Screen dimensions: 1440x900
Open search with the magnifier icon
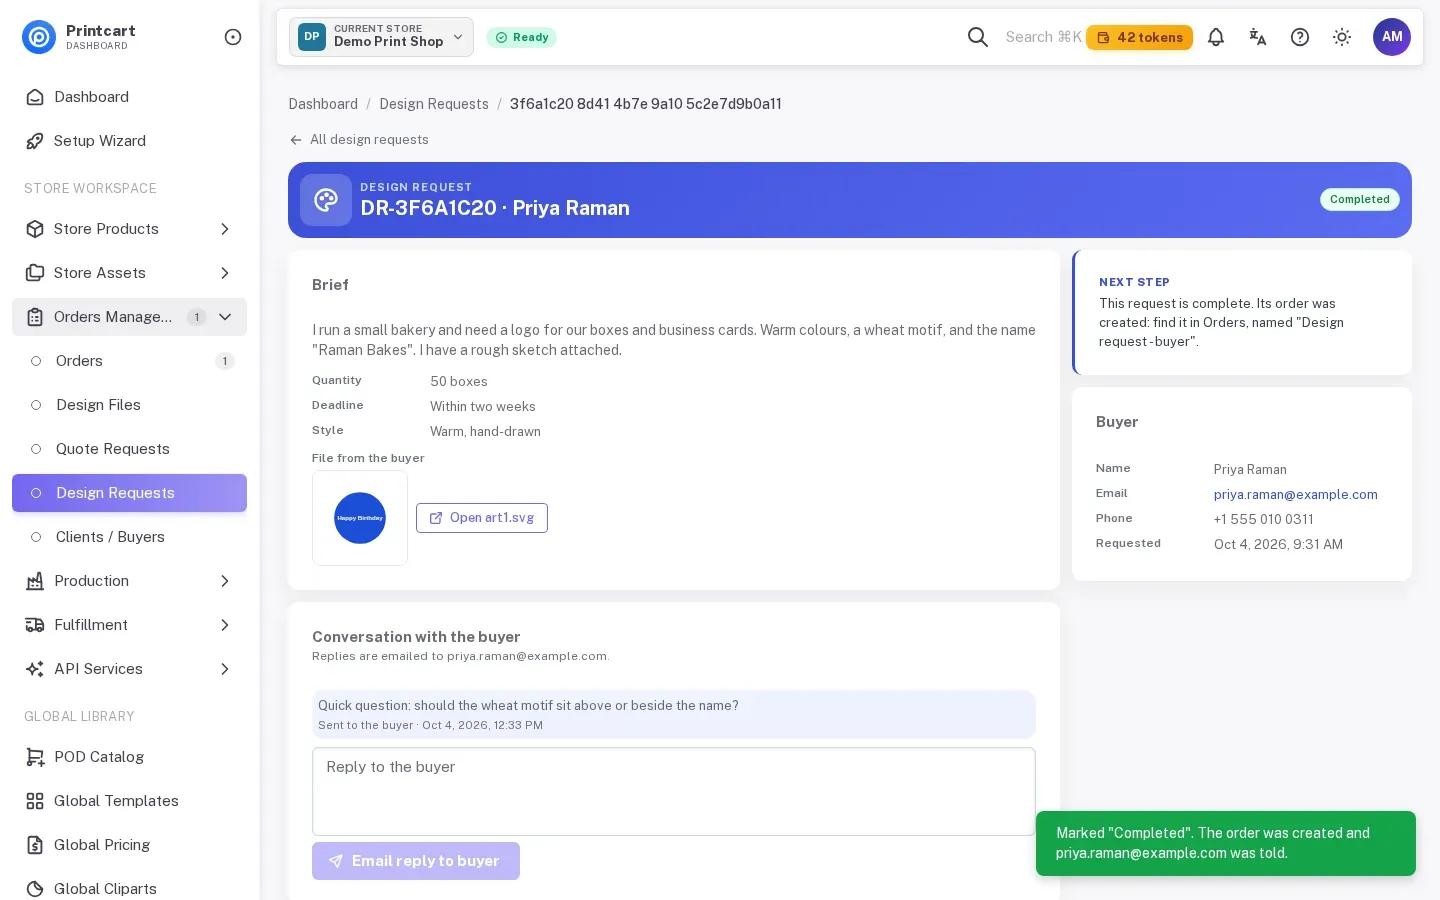(x=978, y=37)
